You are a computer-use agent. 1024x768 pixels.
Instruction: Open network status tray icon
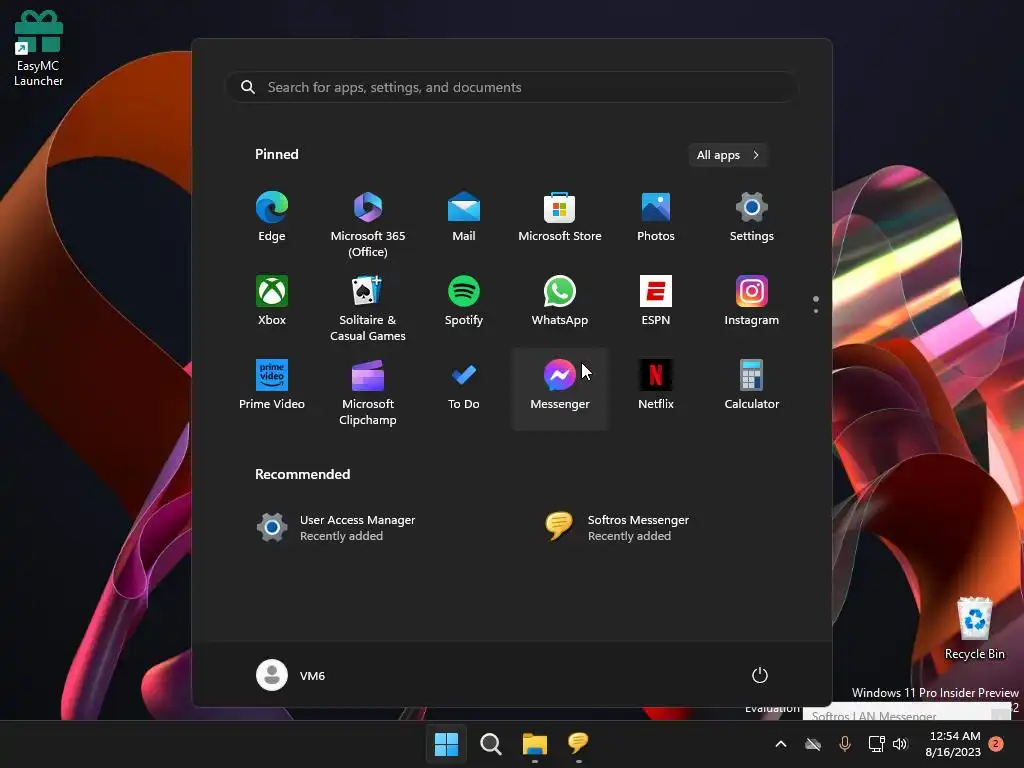tap(876, 744)
